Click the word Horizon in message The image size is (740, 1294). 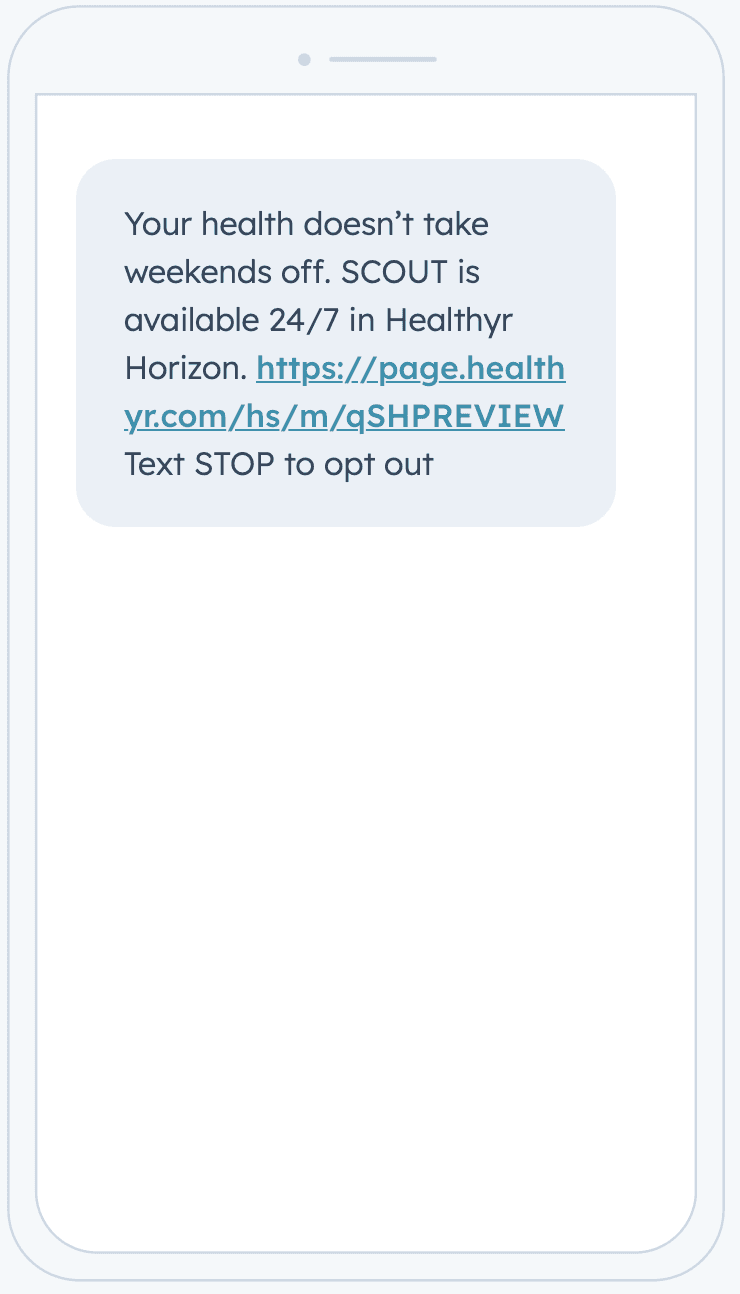click(x=185, y=368)
